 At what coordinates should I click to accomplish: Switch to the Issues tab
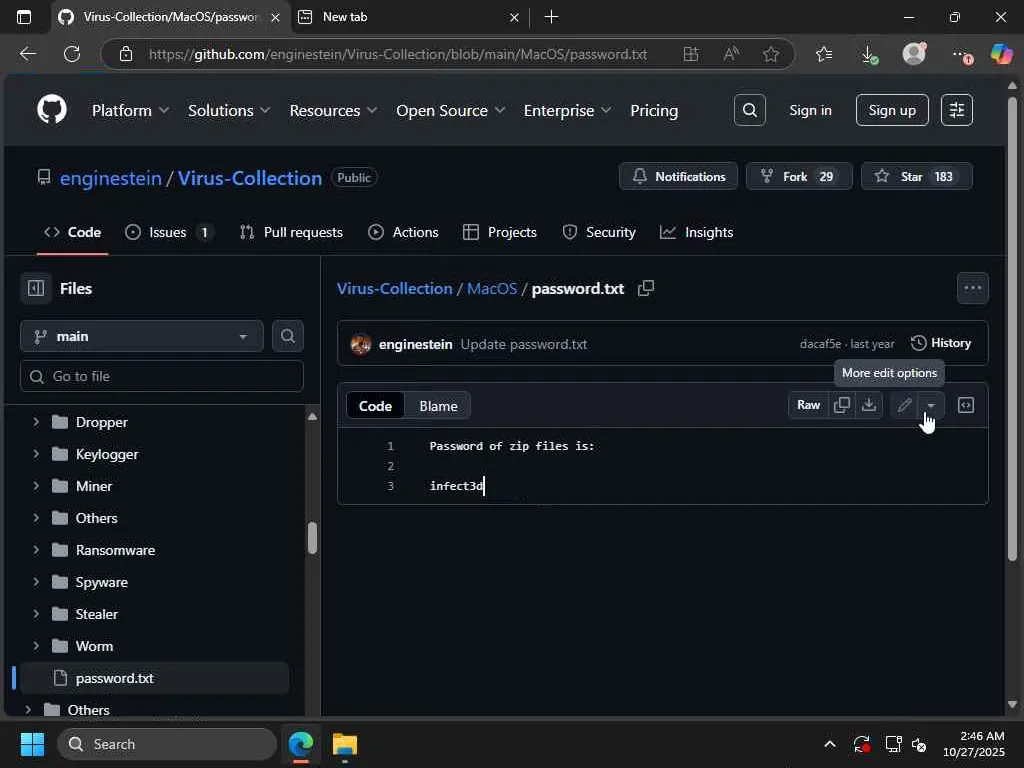point(169,232)
